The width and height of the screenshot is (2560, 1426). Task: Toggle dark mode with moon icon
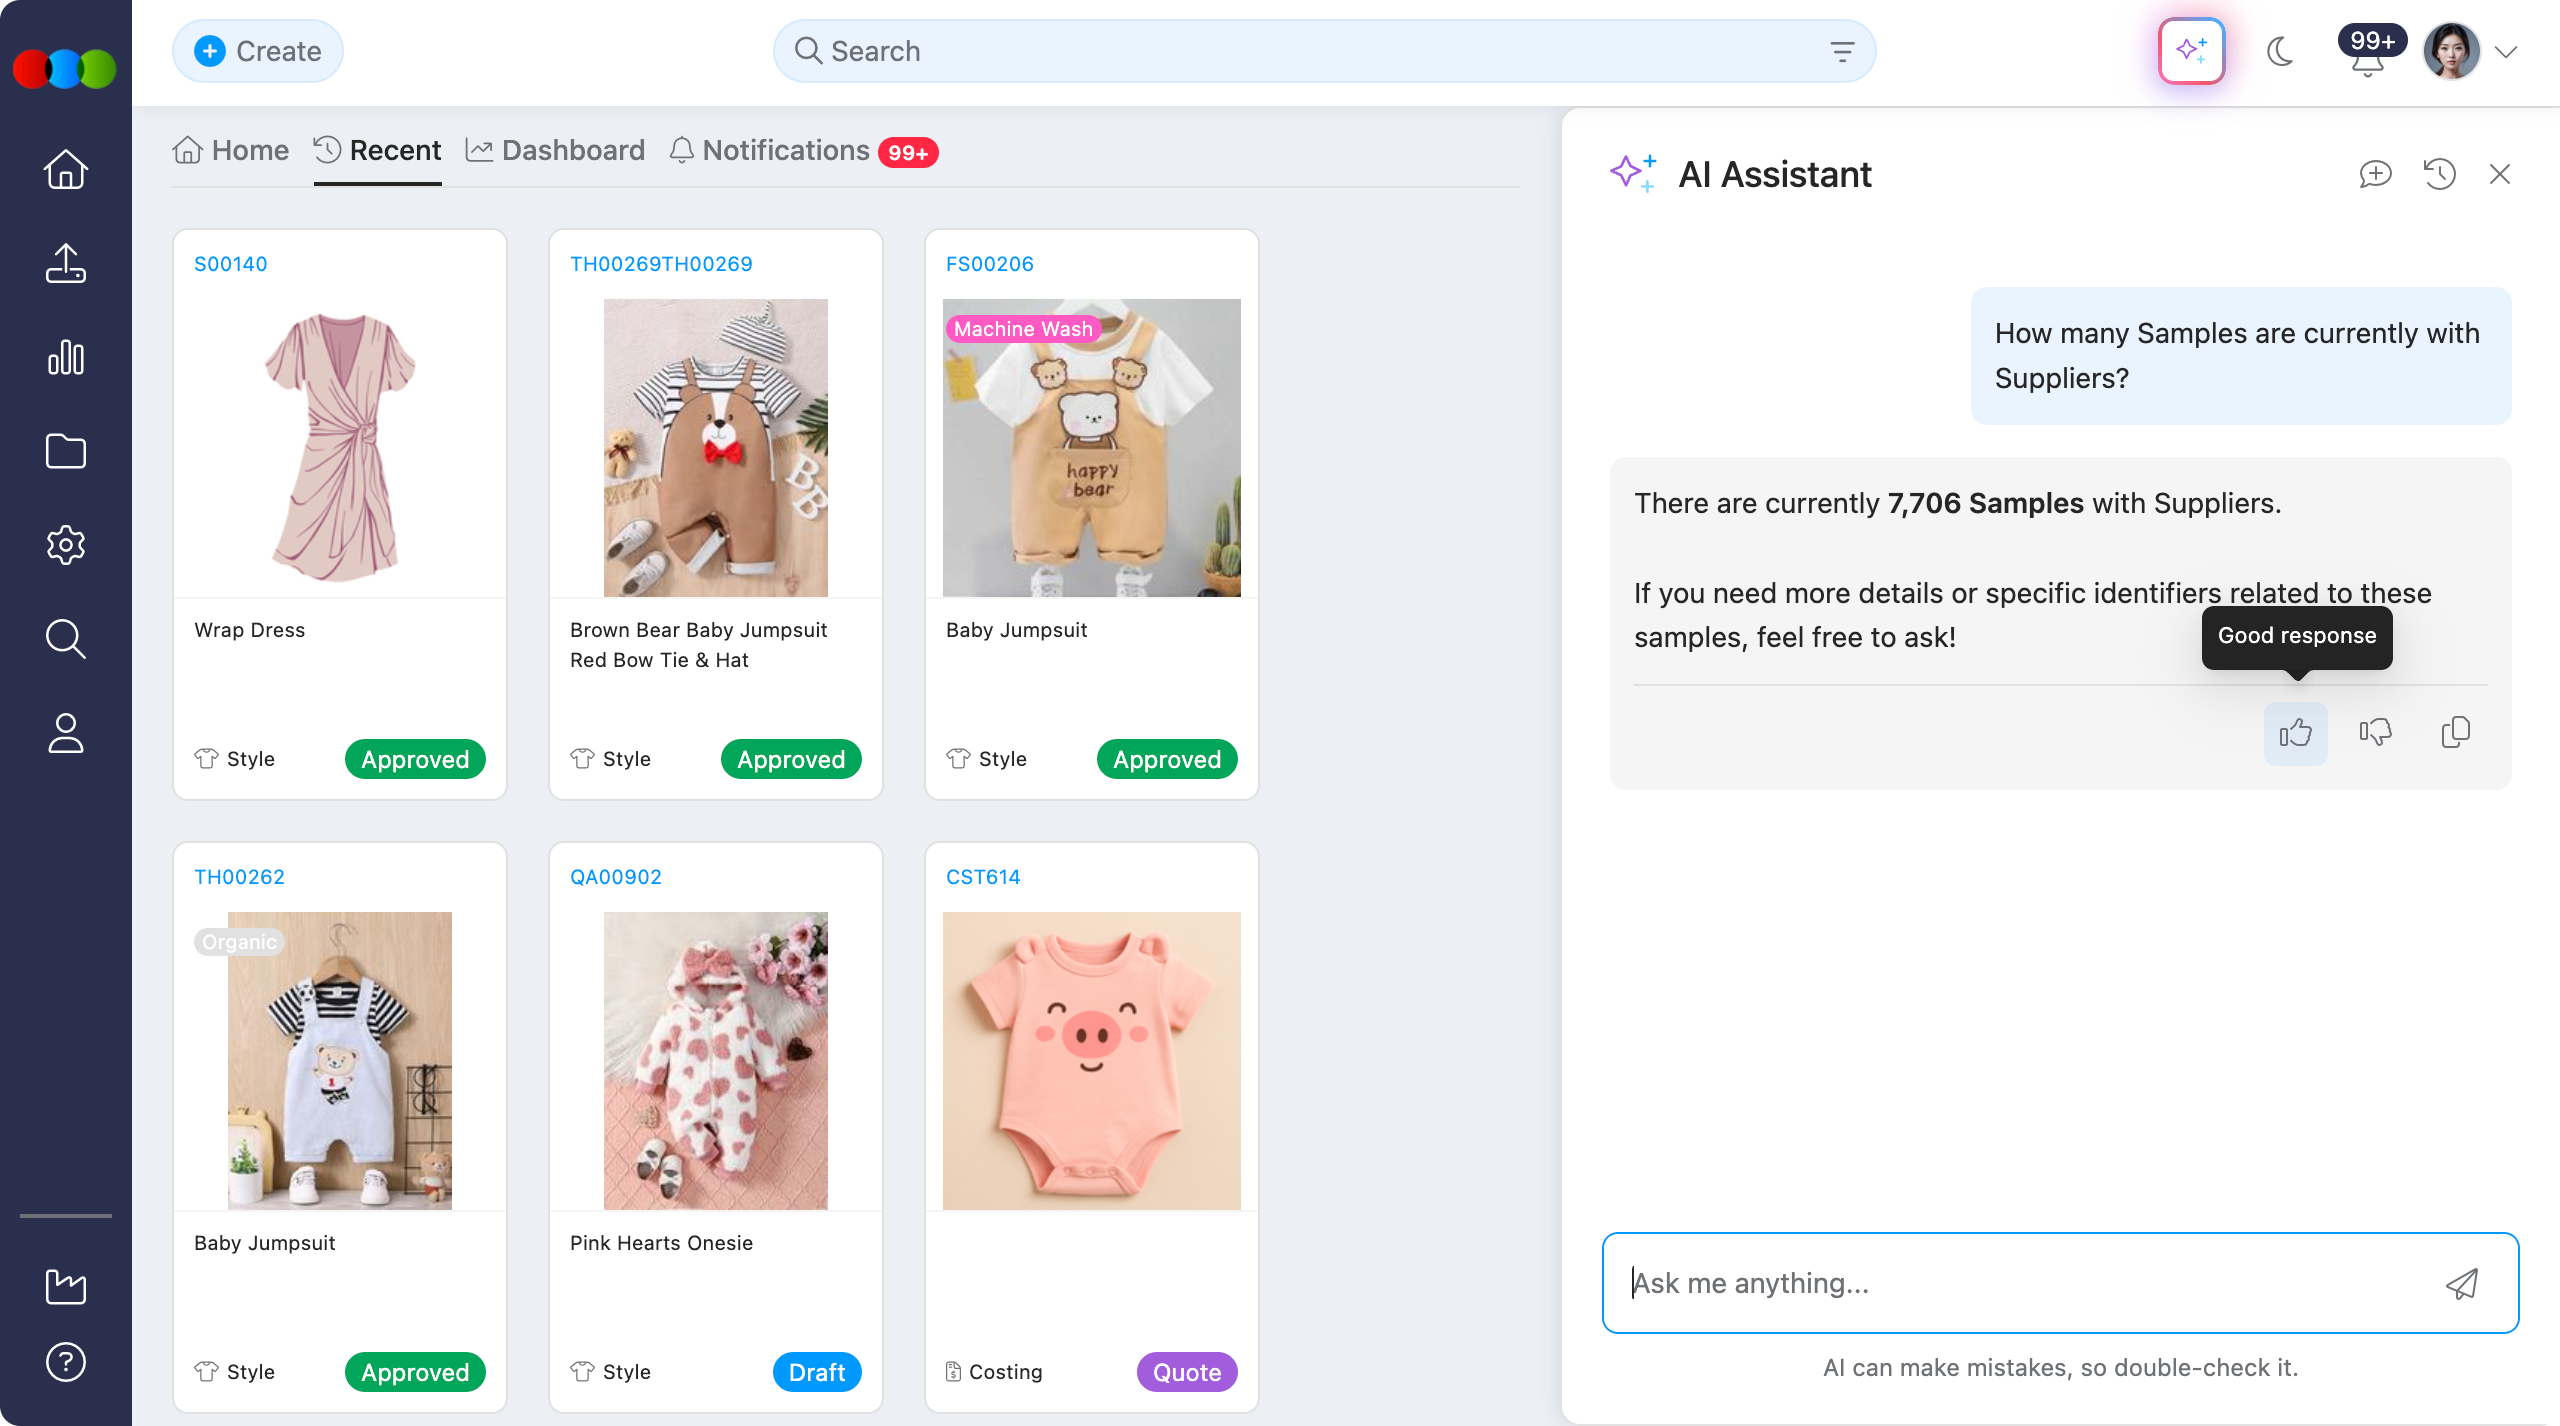click(x=2280, y=51)
